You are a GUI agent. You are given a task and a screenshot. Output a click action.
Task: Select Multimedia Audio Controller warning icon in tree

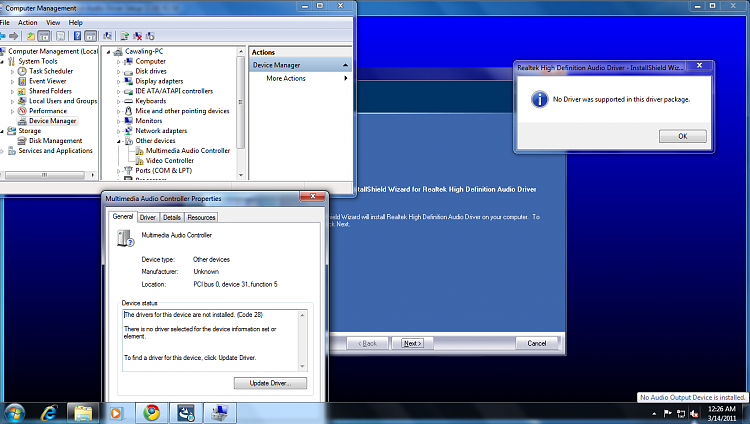click(x=139, y=151)
